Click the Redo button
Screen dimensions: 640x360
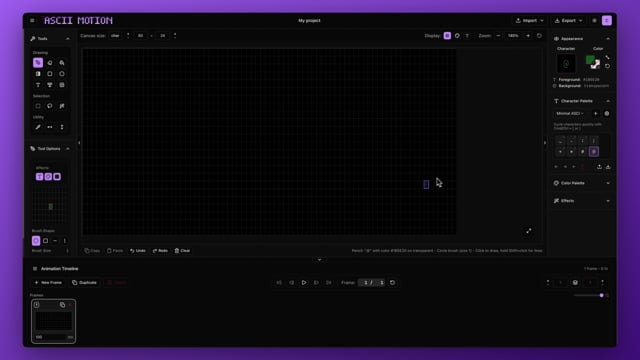(160, 251)
